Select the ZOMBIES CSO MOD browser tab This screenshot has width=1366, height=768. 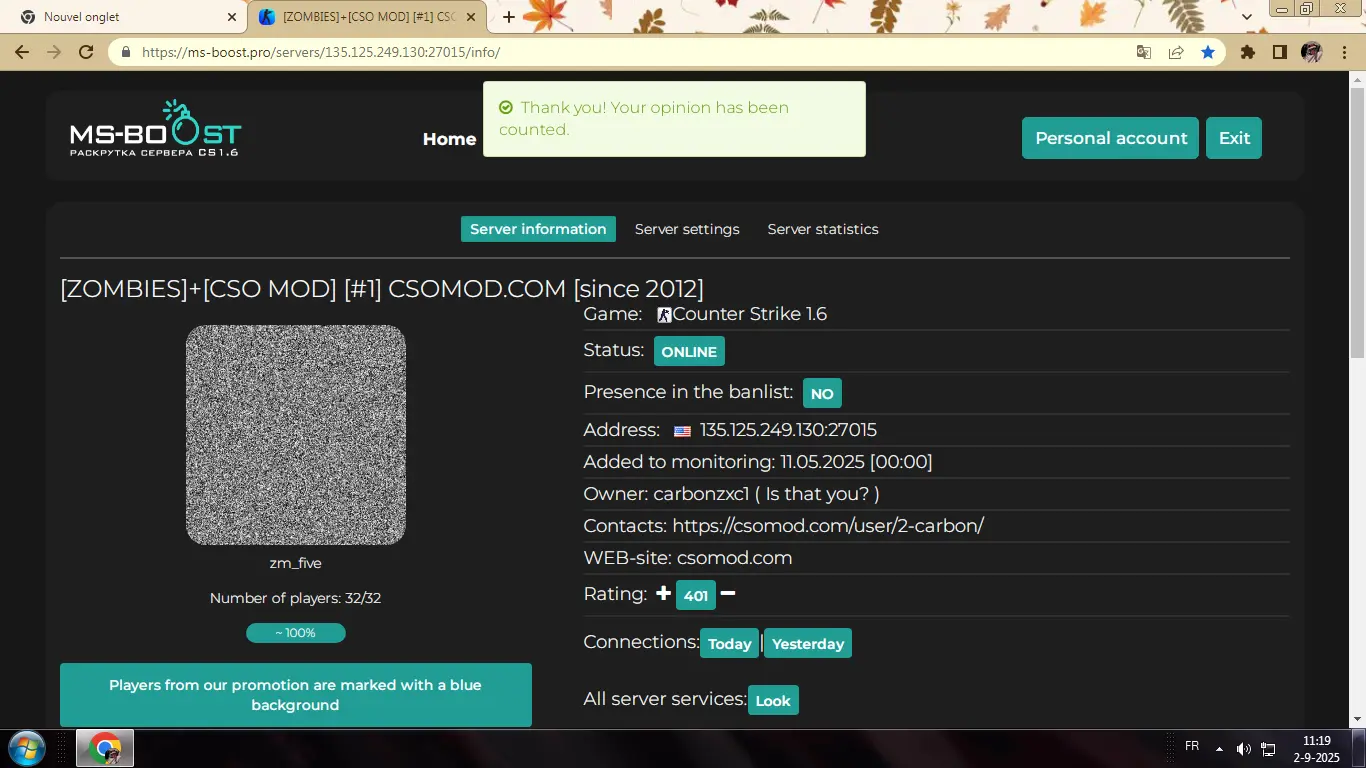pyautogui.click(x=367, y=17)
